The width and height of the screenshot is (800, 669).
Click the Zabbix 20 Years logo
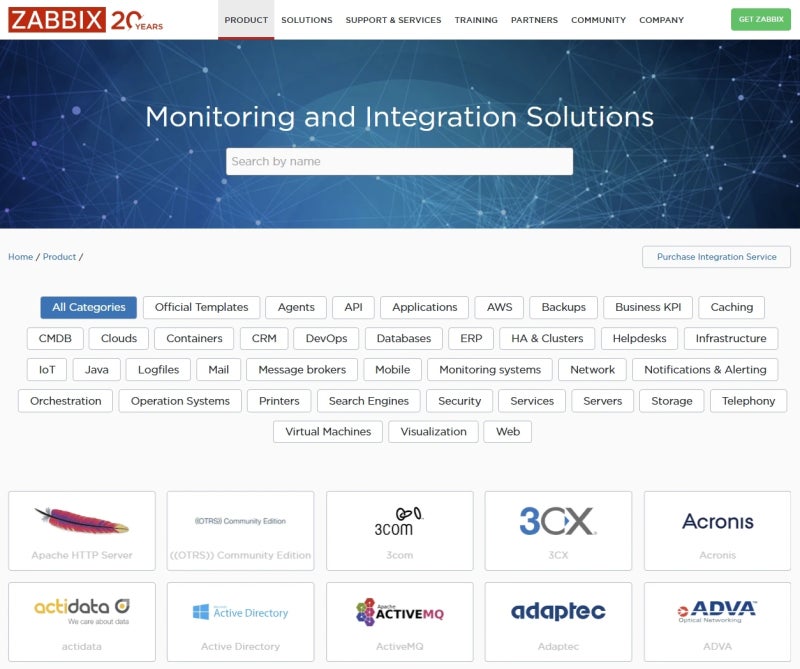[86, 20]
